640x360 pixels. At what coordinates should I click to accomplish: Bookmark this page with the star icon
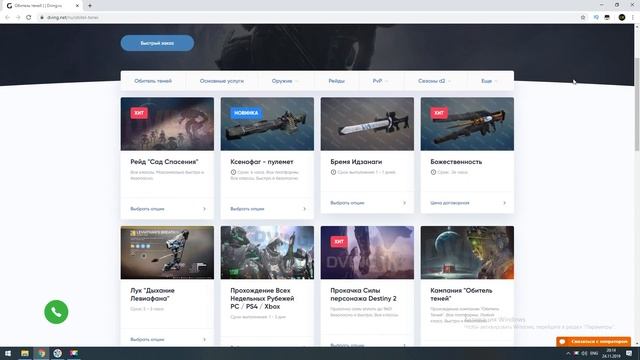(x=583, y=18)
